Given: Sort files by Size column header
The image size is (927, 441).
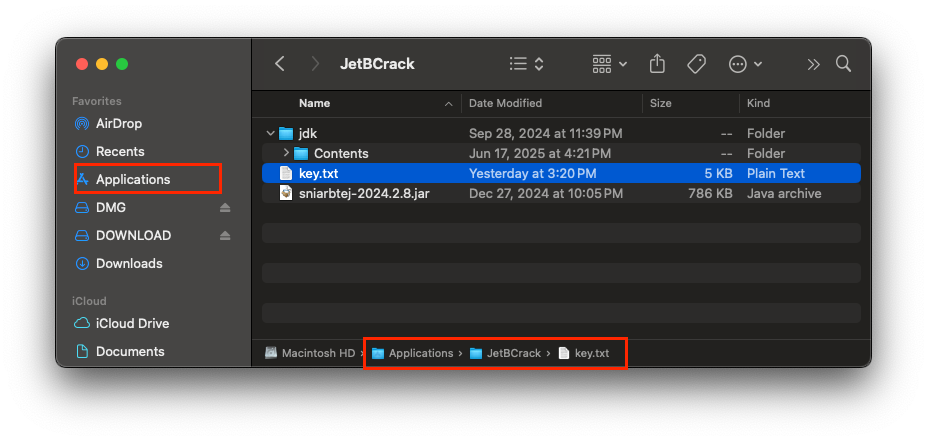Looking at the screenshot, I should [x=660, y=103].
